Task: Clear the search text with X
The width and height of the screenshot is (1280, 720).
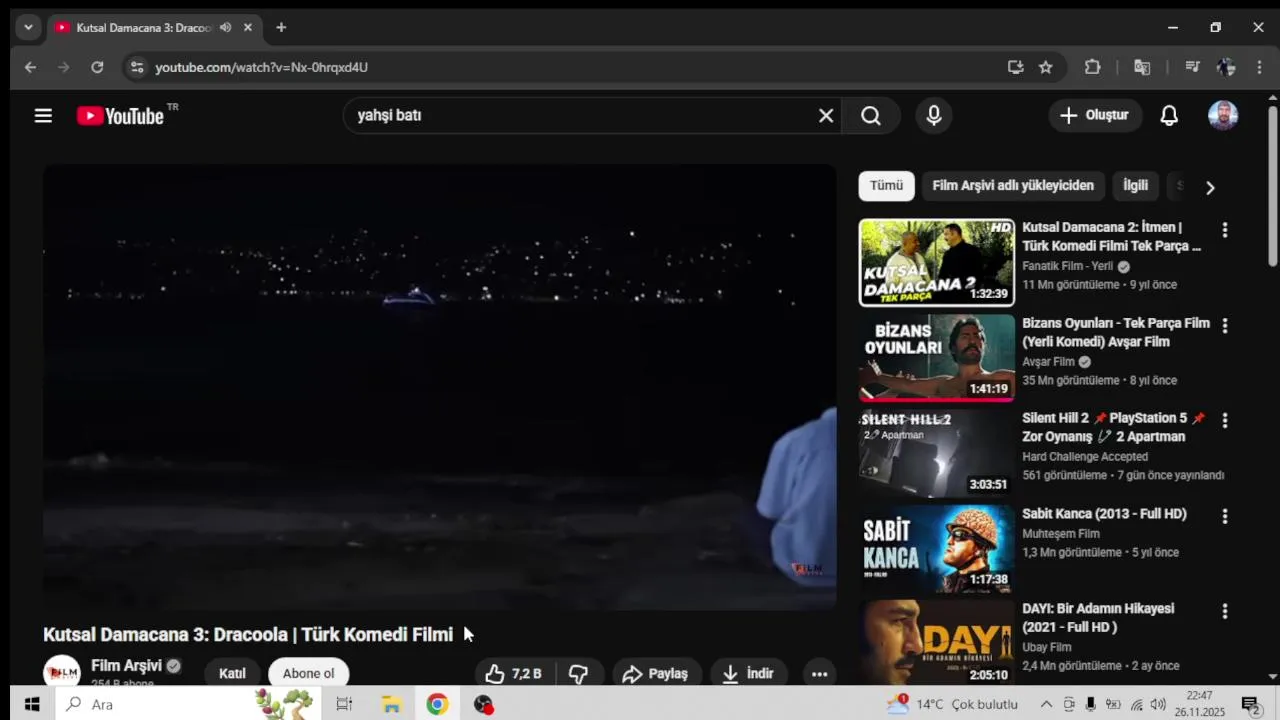Action: pos(826,116)
